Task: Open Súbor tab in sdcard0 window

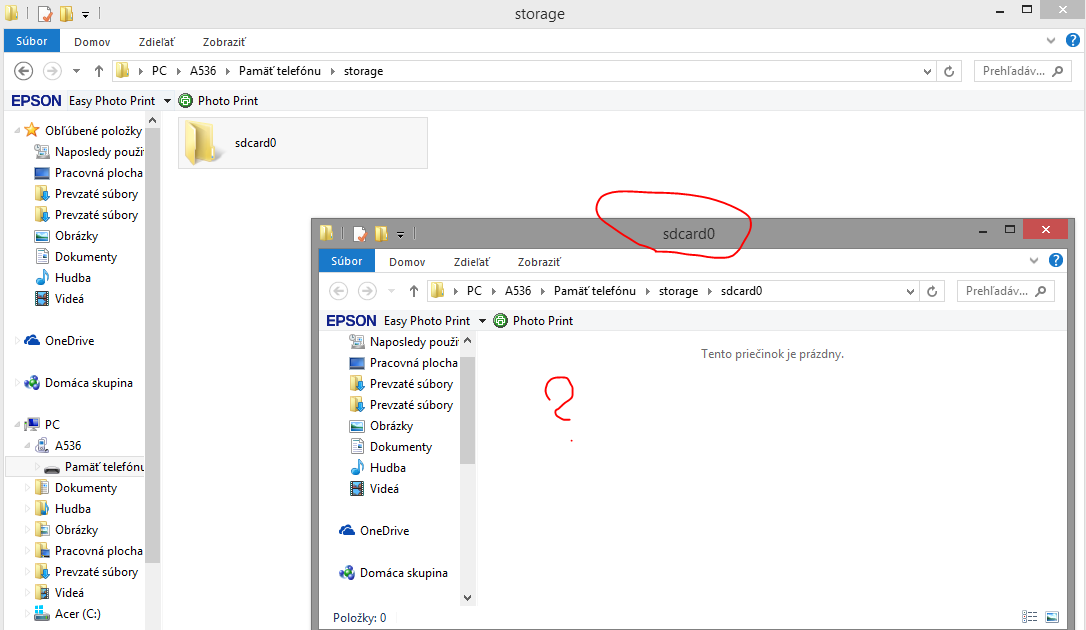Action: pyautogui.click(x=346, y=261)
